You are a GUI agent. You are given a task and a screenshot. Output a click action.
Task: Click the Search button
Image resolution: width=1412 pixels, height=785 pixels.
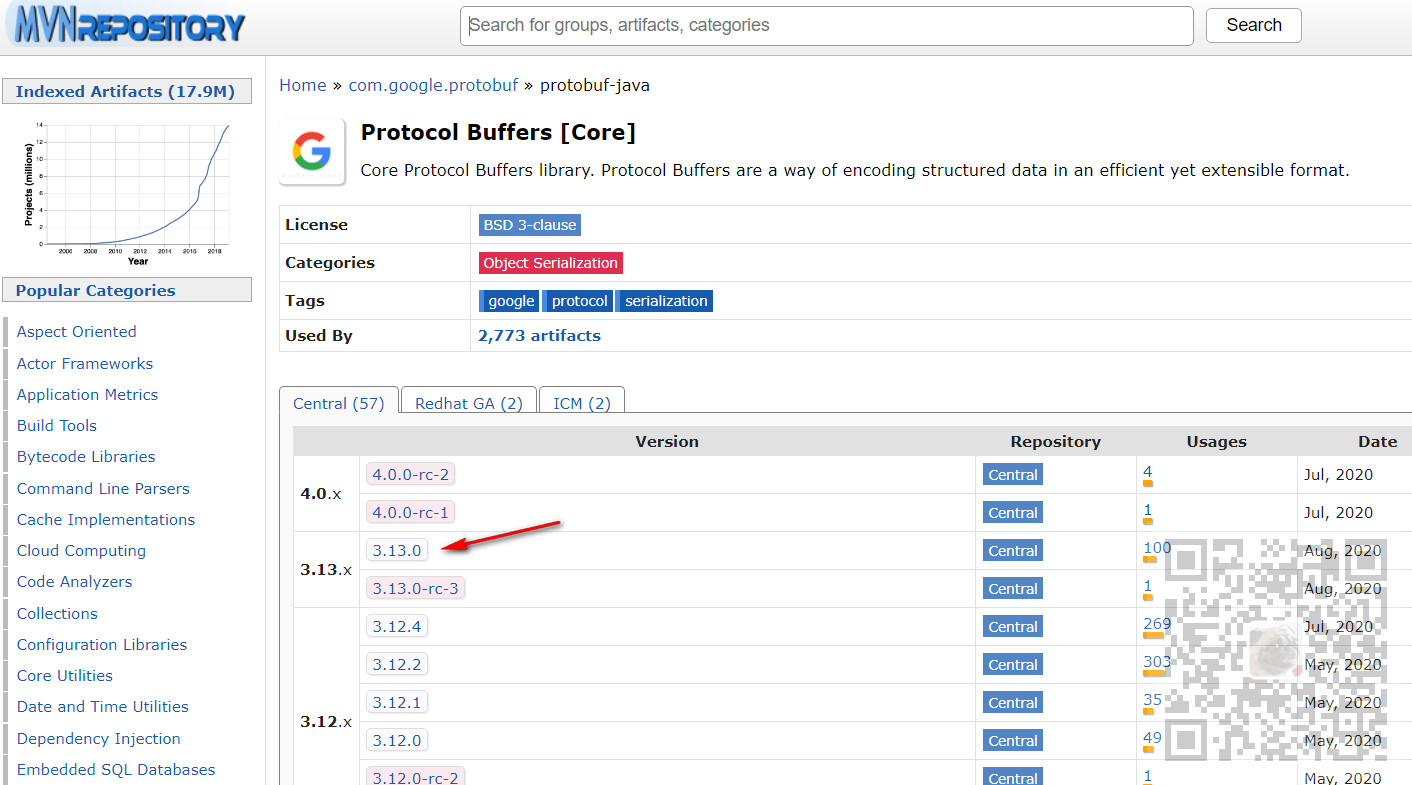(1253, 26)
